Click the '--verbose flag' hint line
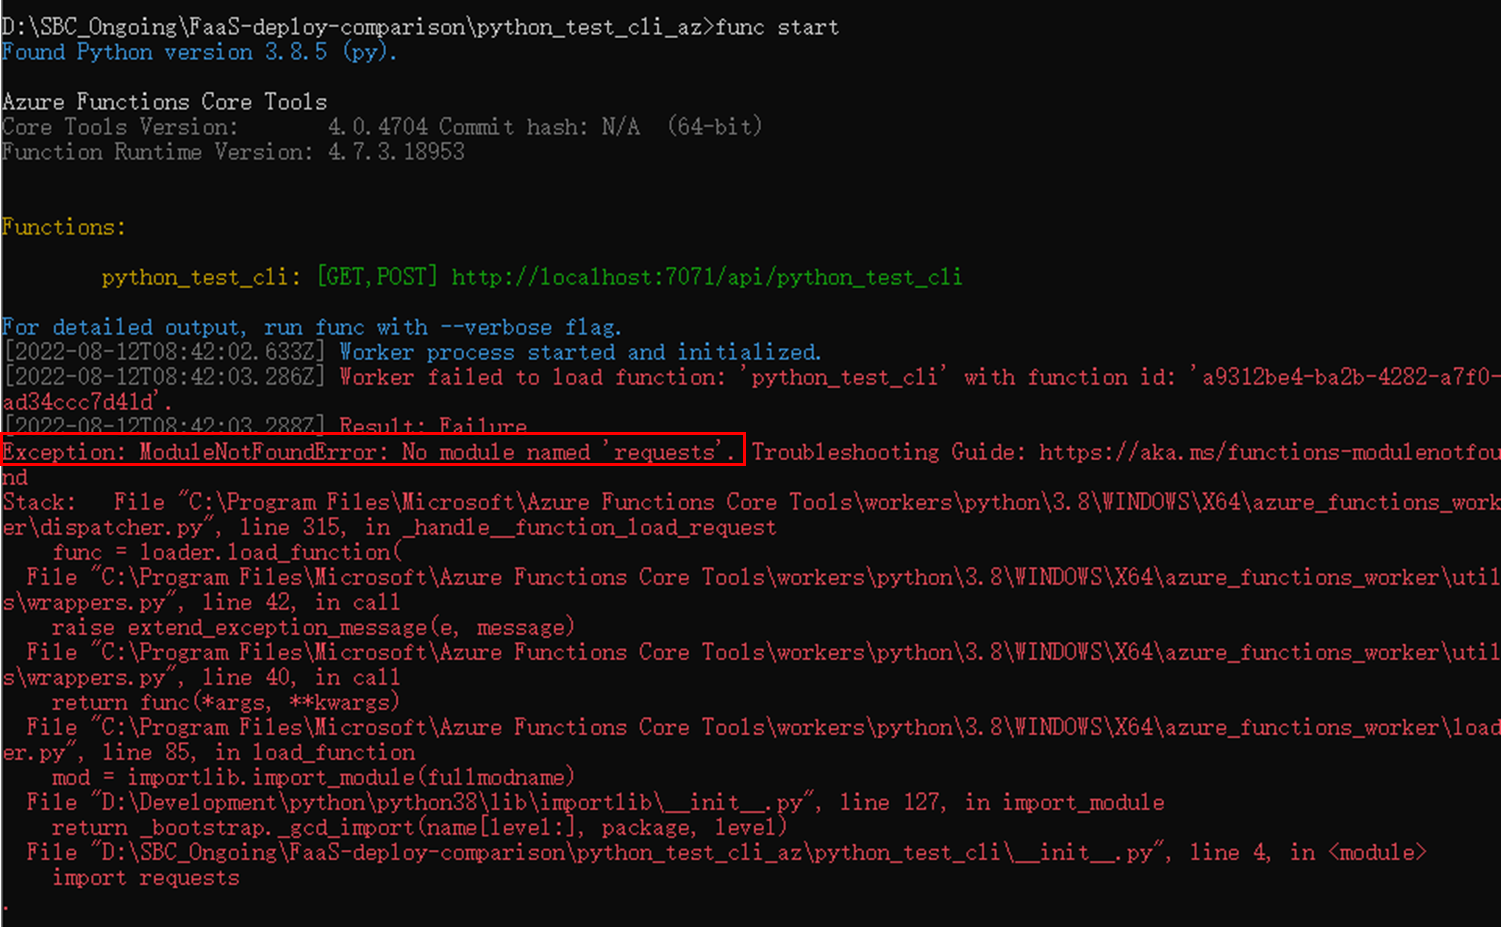 311,327
